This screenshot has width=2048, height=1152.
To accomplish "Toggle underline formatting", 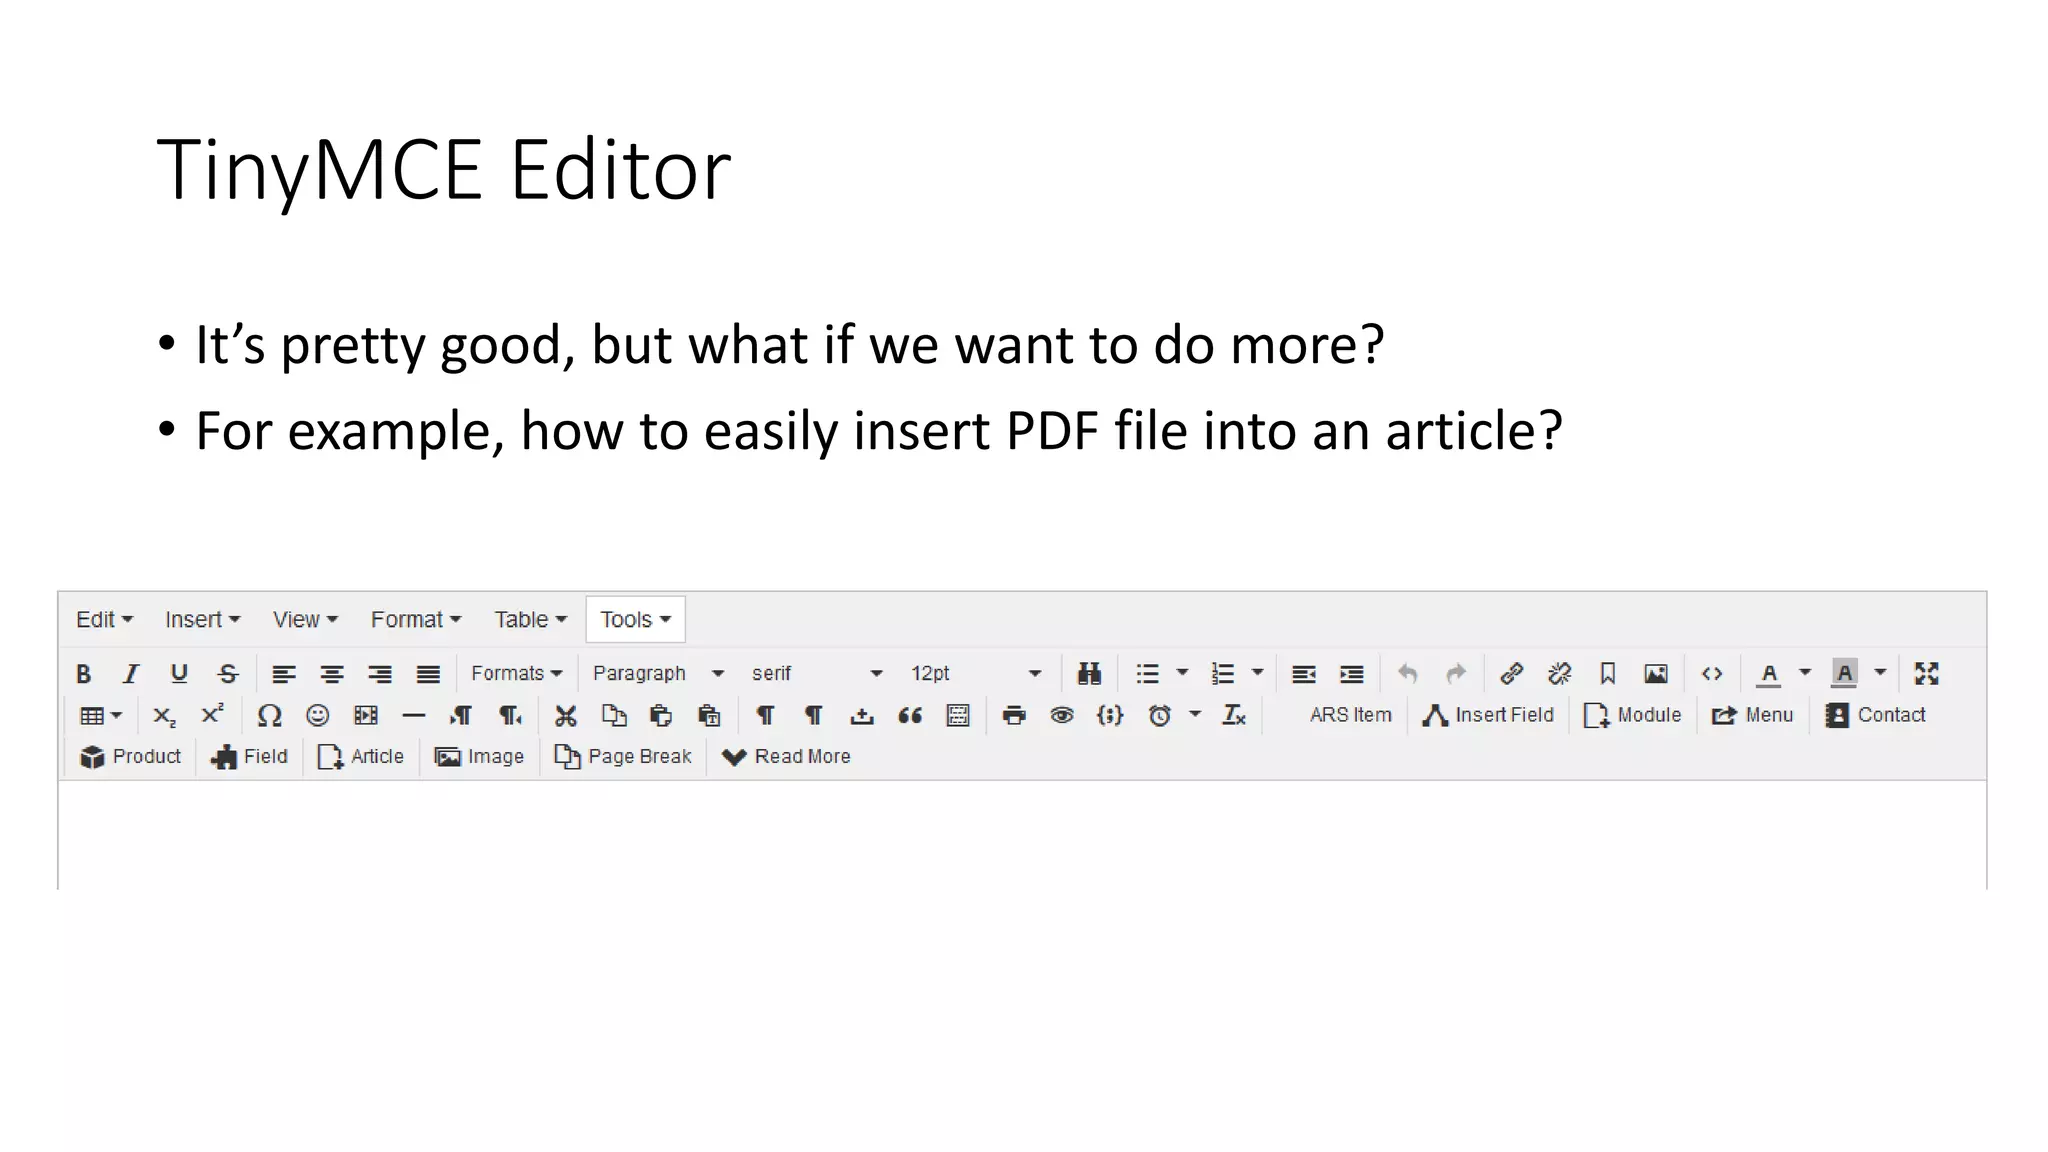I will tap(179, 674).
